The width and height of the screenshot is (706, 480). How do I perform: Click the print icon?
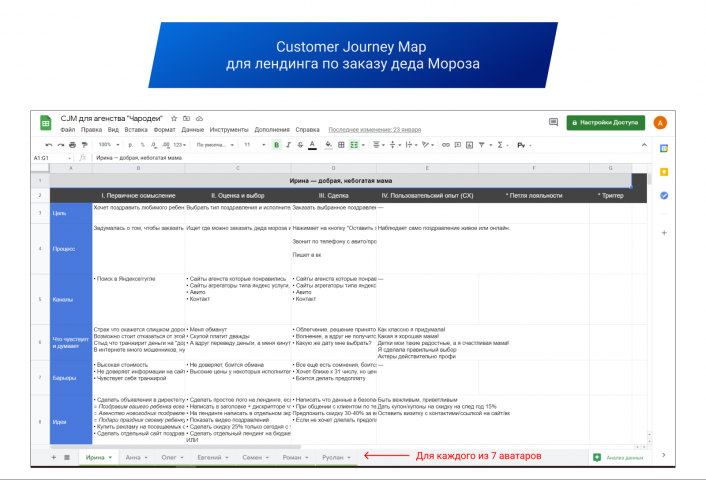72,145
